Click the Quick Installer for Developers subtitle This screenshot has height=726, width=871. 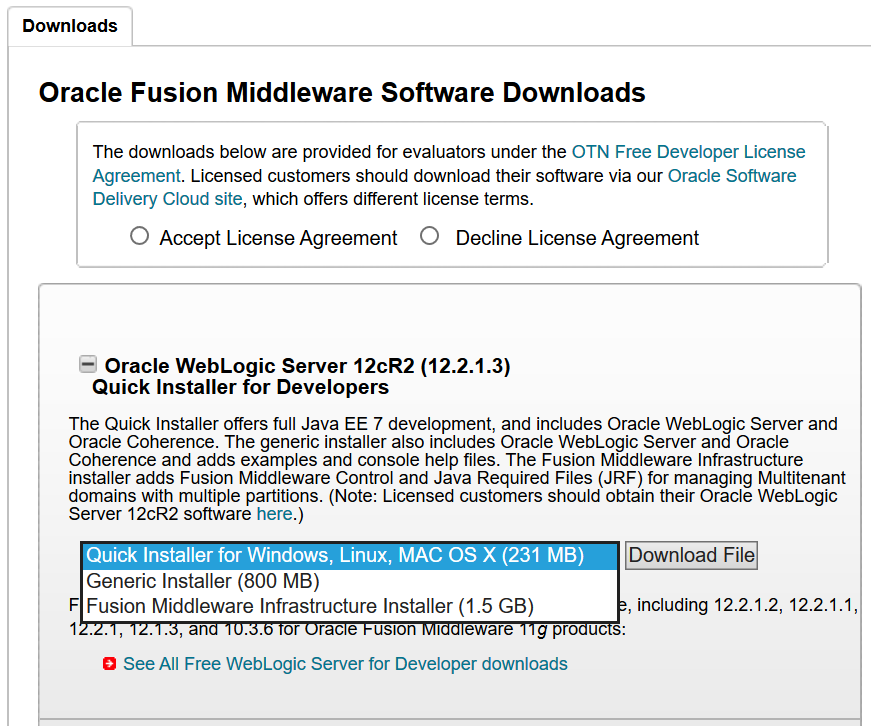point(241,387)
